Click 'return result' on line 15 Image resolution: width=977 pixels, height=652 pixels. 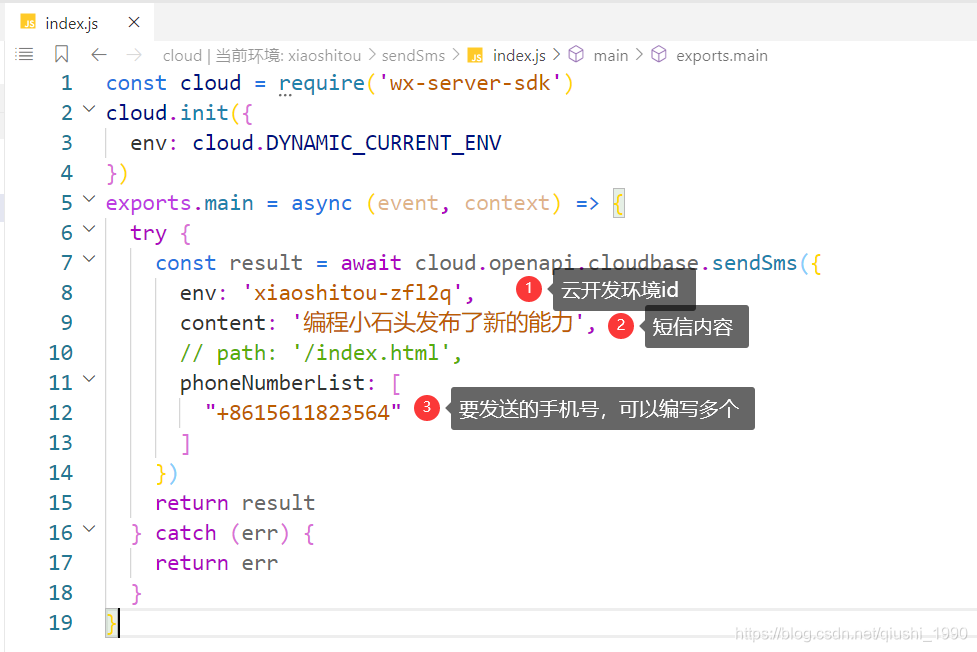(235, 502)
